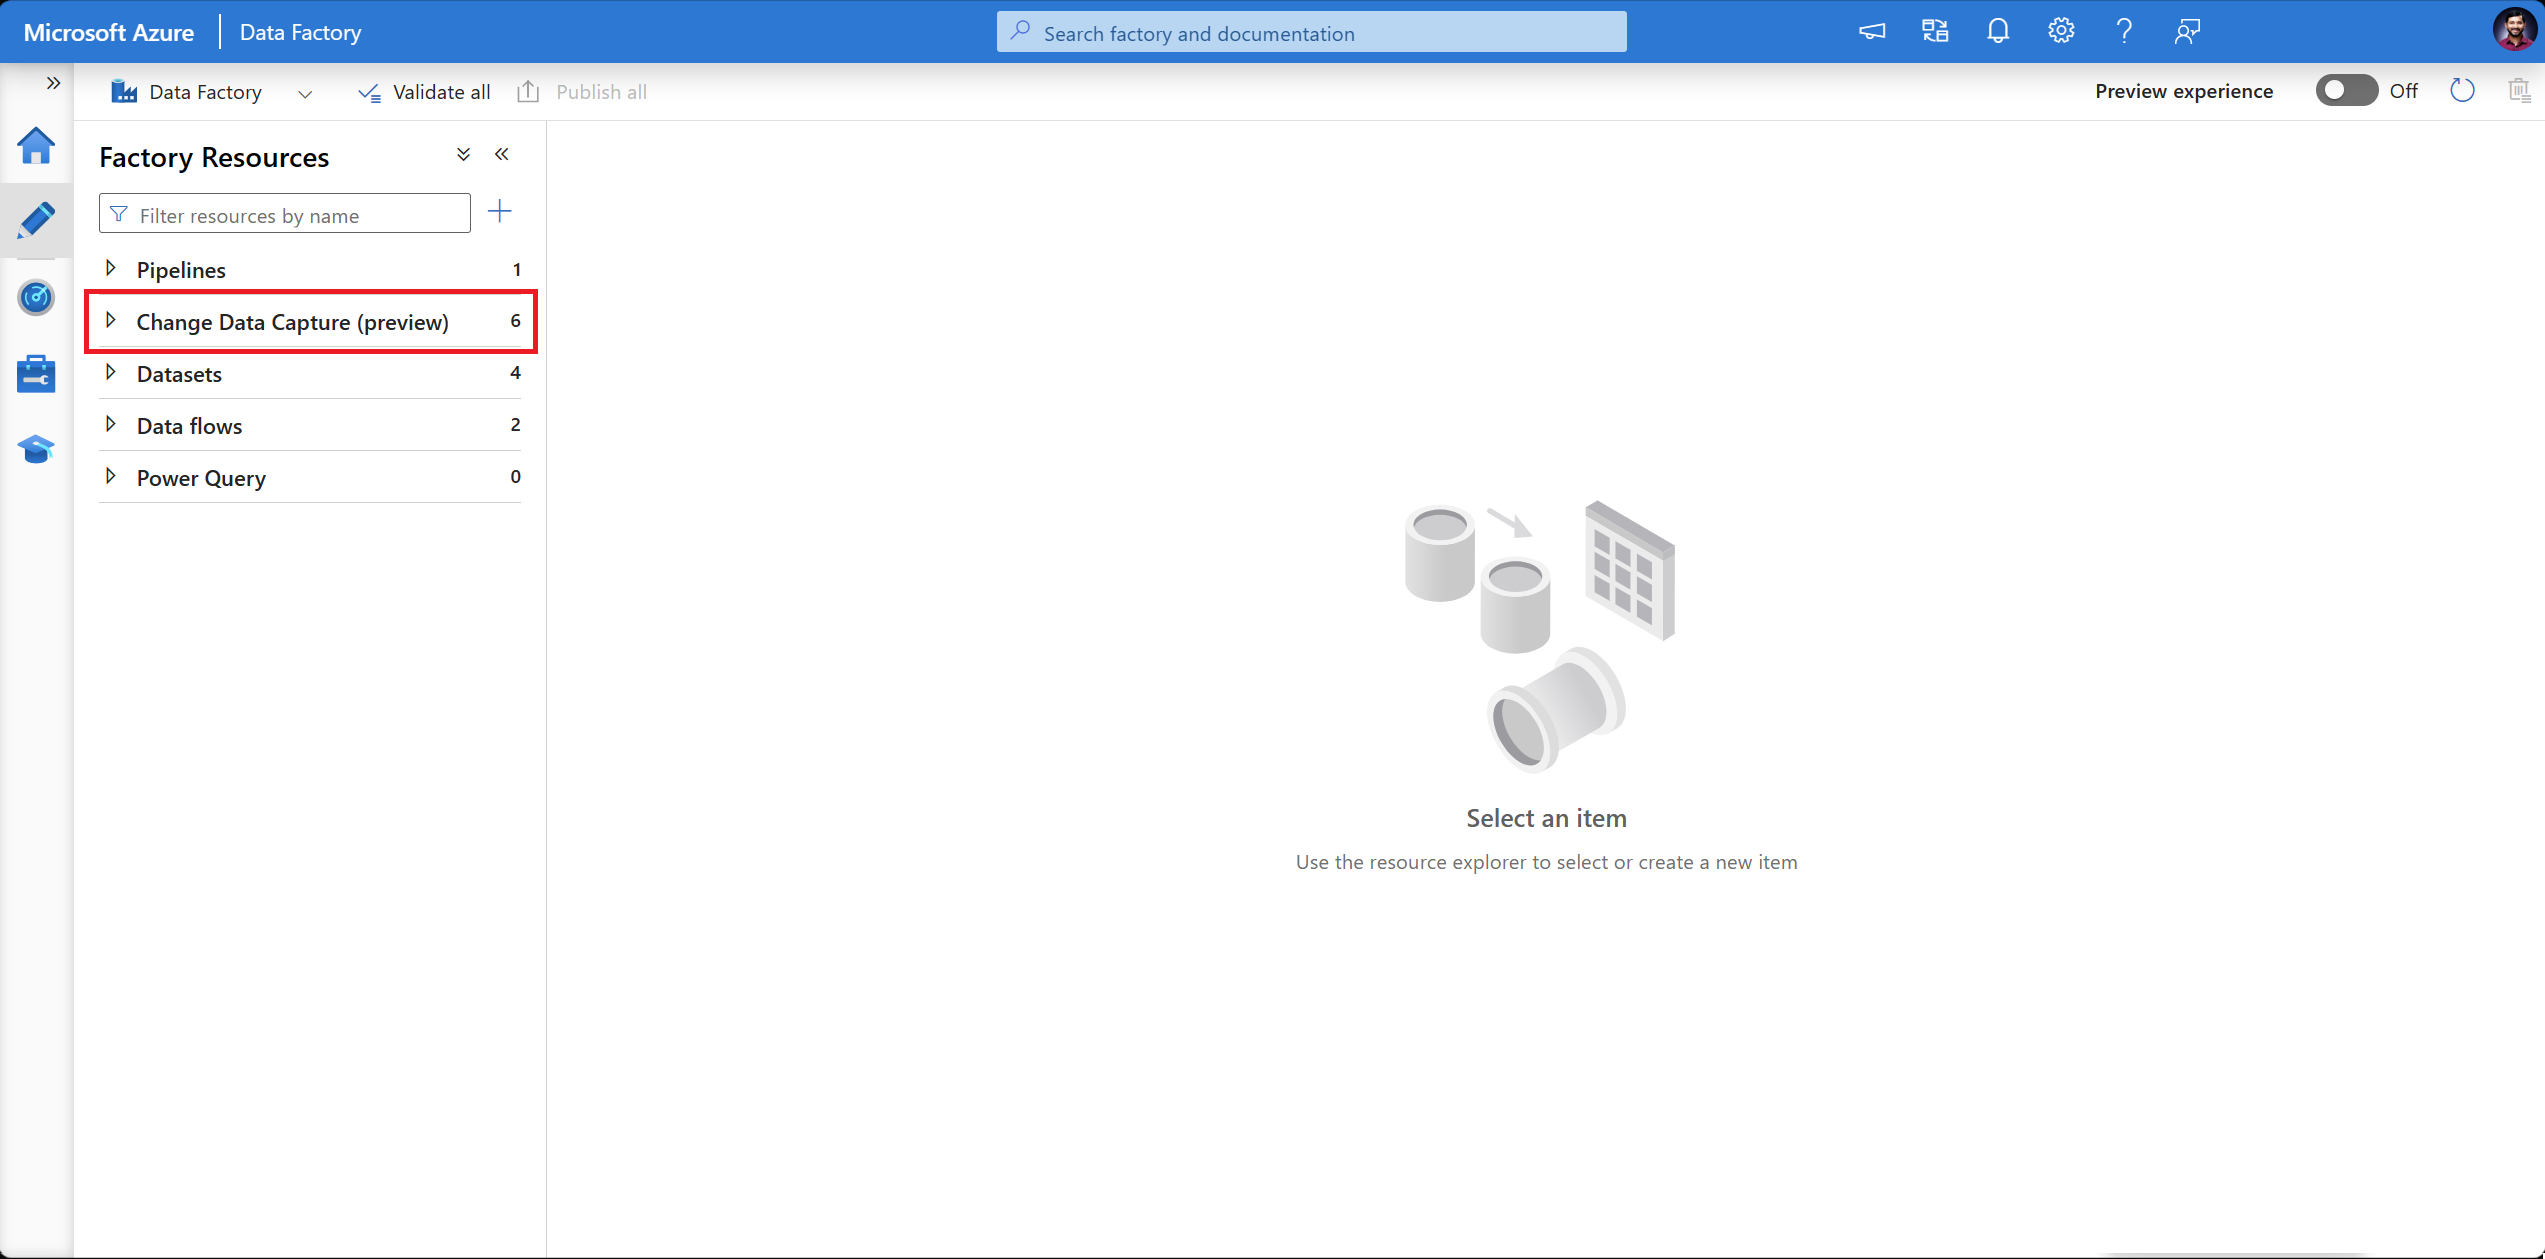Toggle the Preview experience switch
This screenshot has width=2545, height=1259.
coord(2345,91)
